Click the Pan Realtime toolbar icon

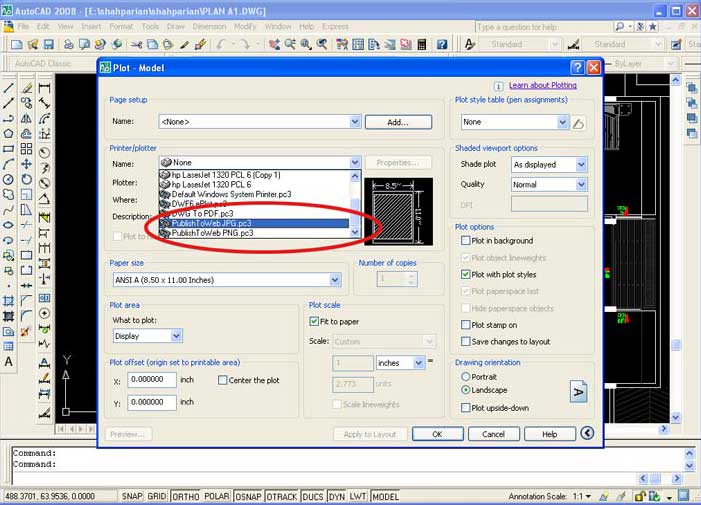(274, 44)
